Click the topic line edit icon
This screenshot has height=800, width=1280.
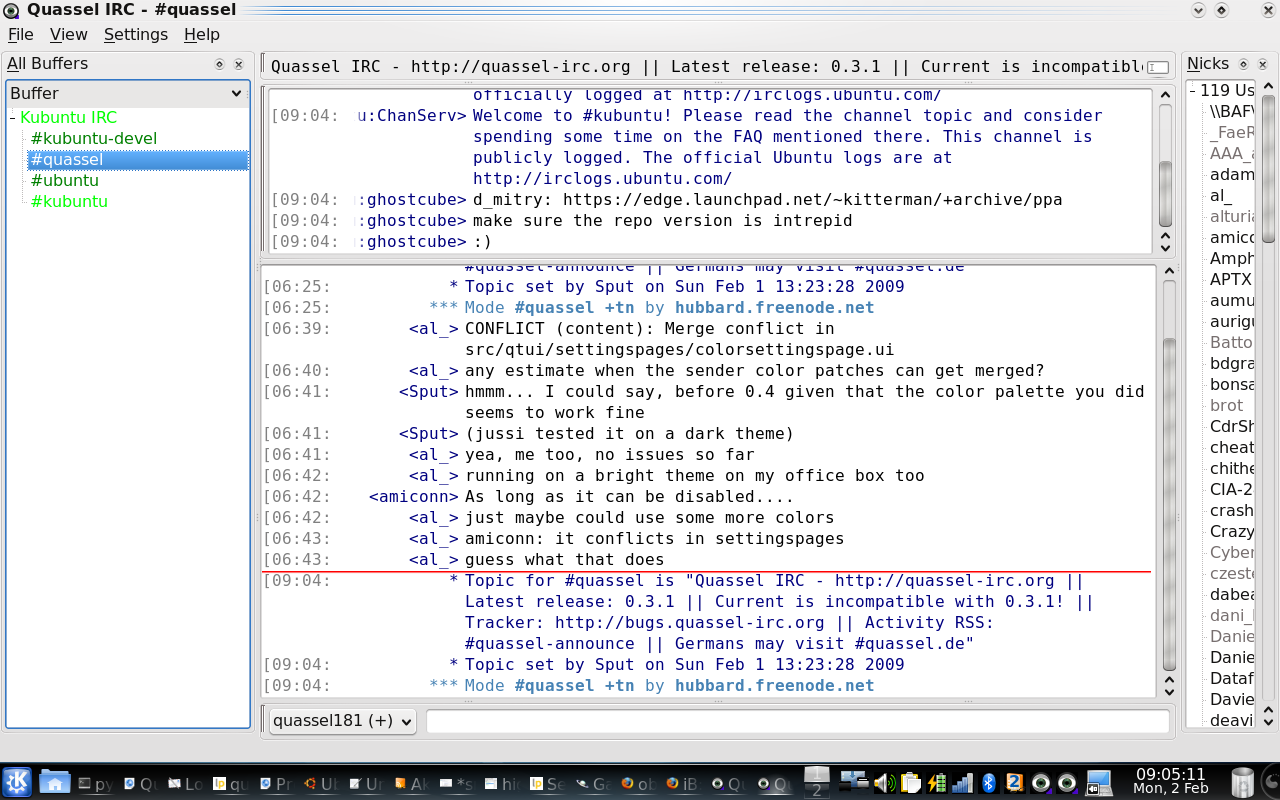pos(1158,67)
